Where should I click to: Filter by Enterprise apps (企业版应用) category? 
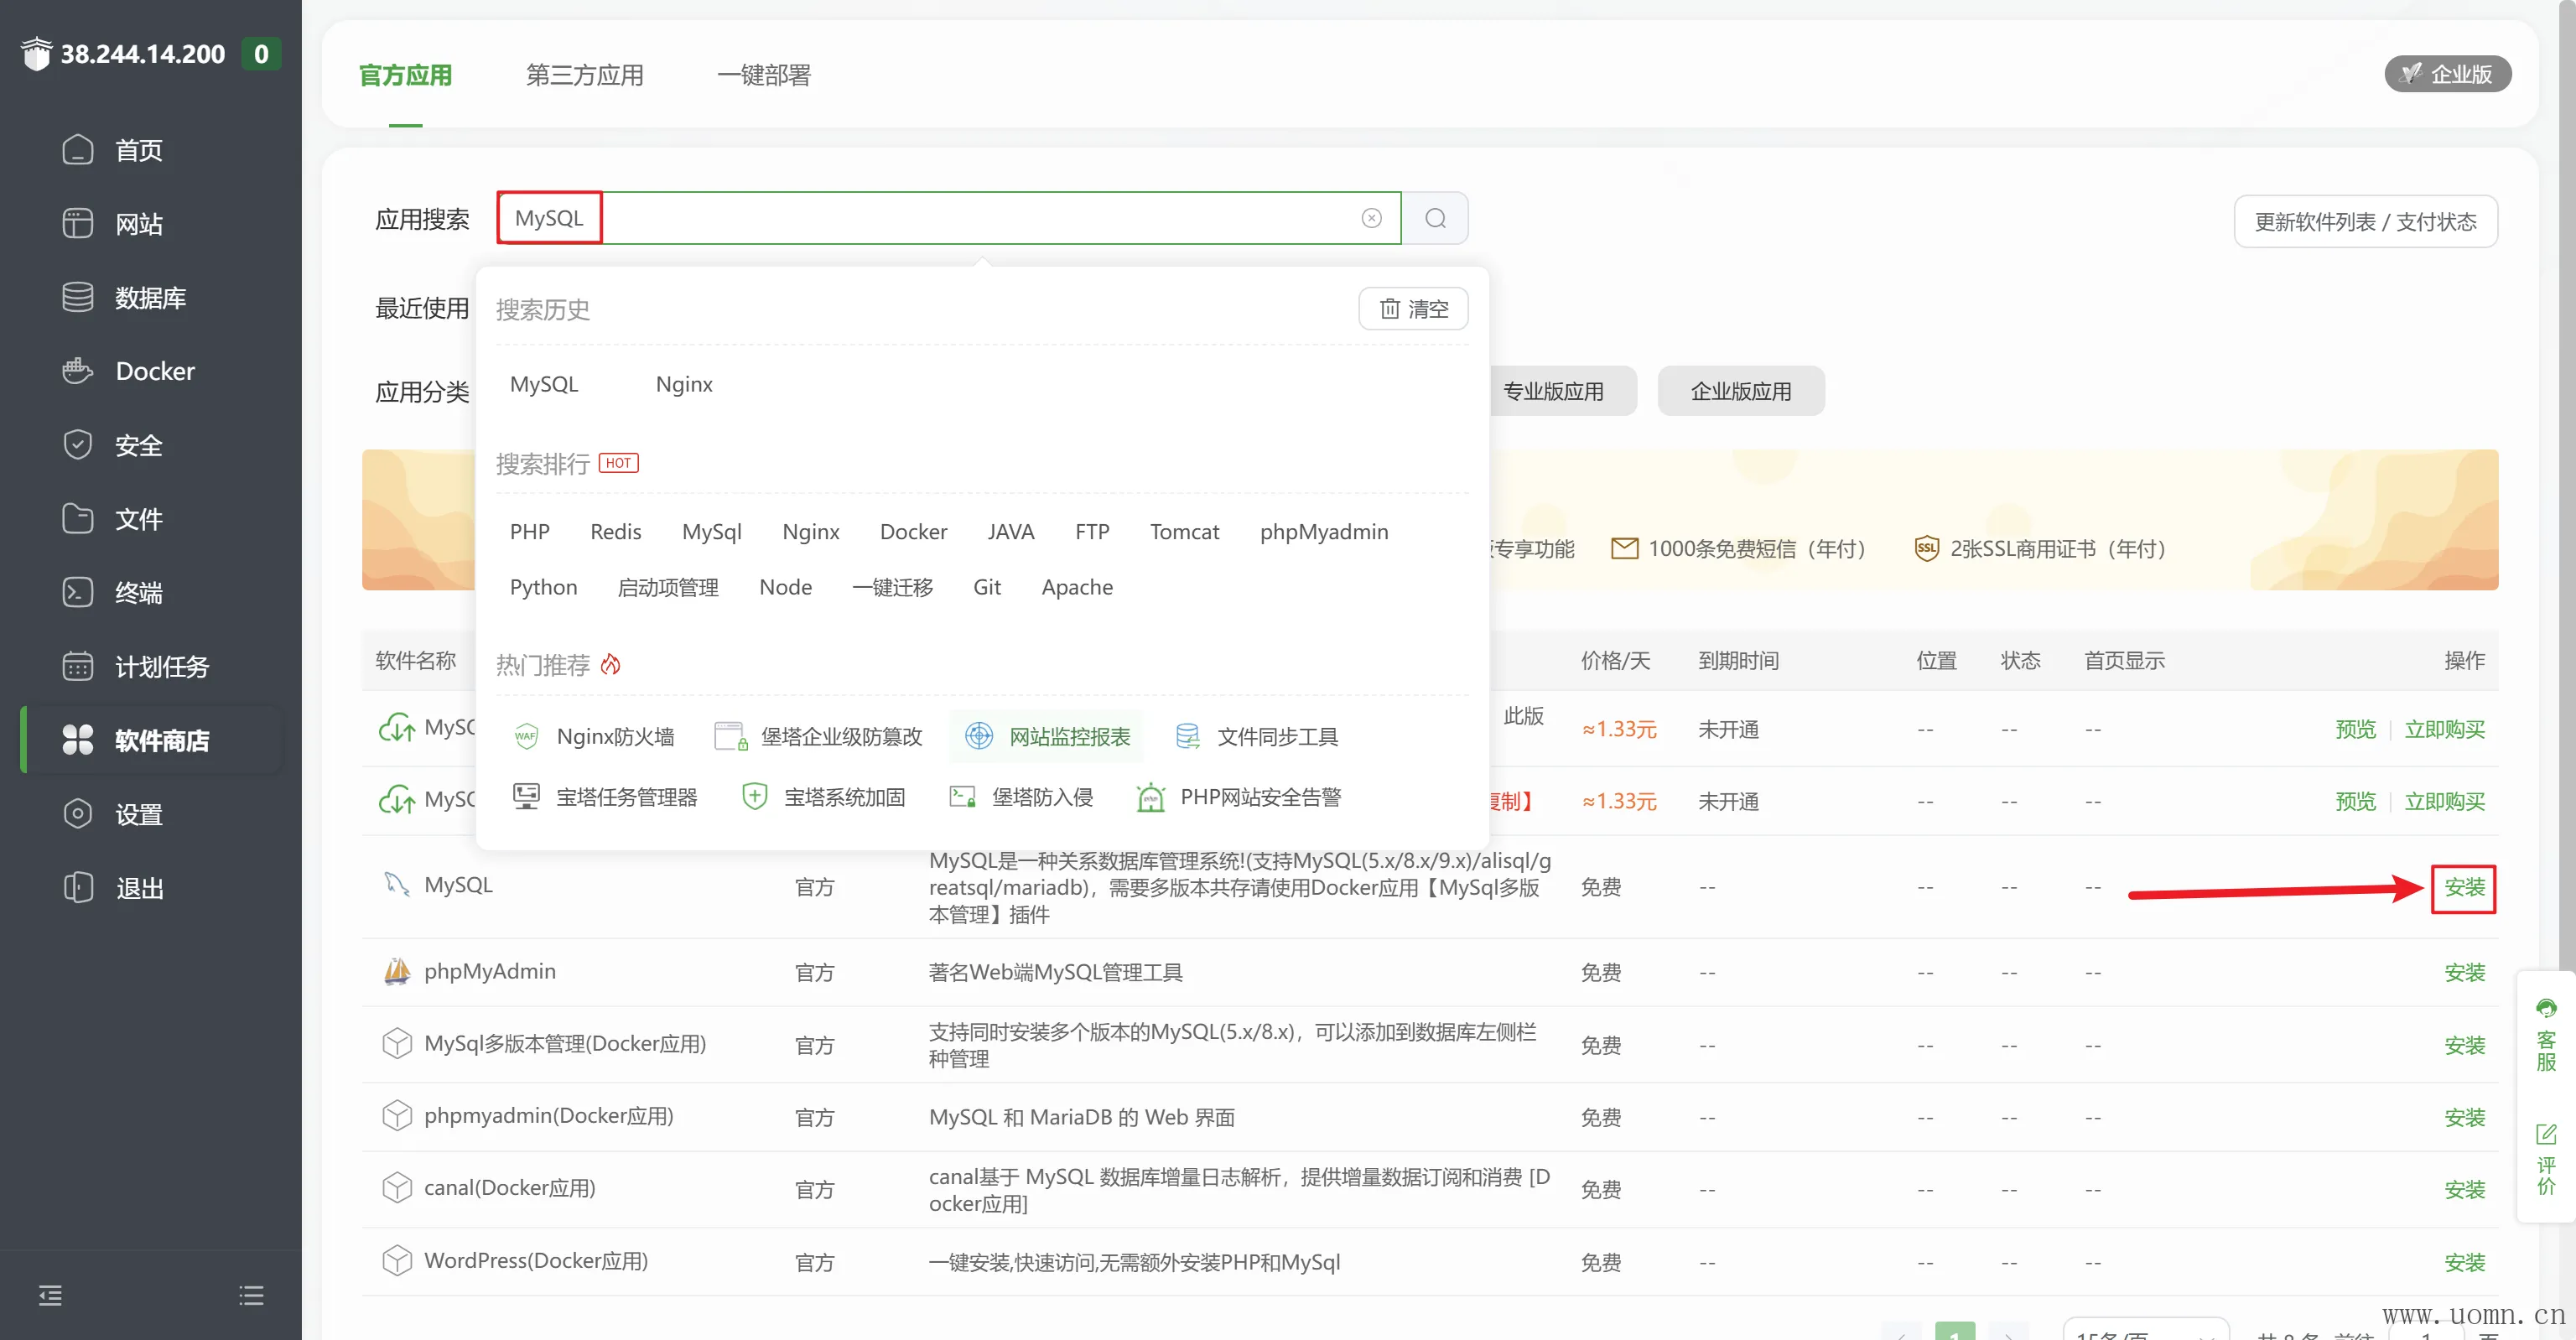coord(1740,391)
